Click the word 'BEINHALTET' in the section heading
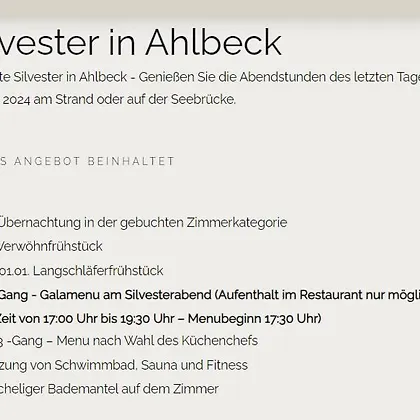The width and height of the screenshot is (420, 420). [131, 161]
